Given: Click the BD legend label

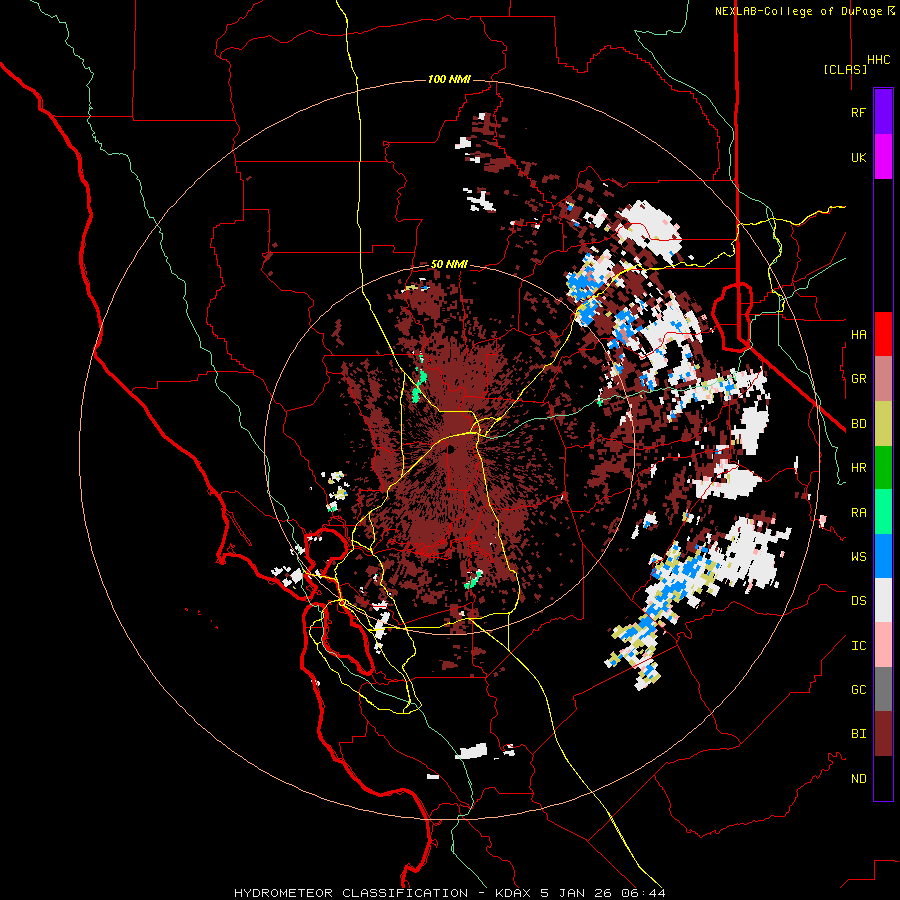Looking at the screenshot, I should point(858,424).
